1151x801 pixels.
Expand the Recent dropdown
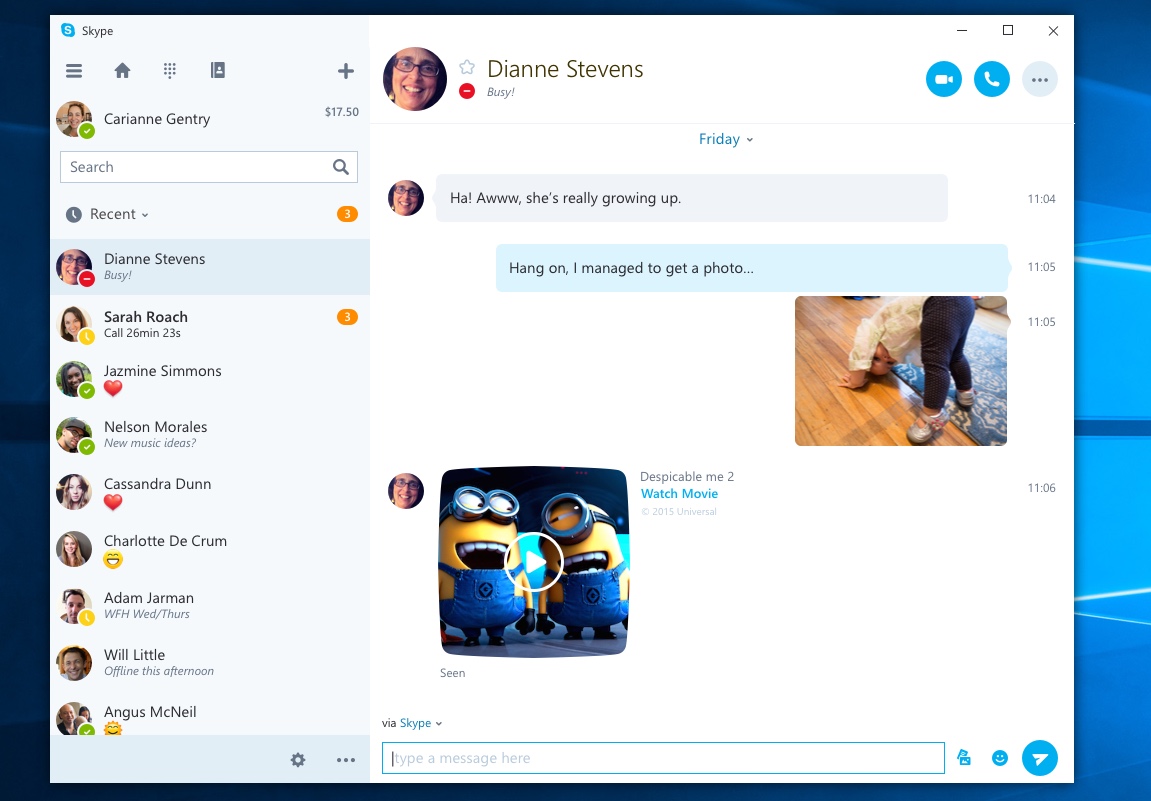coord(119,214)
